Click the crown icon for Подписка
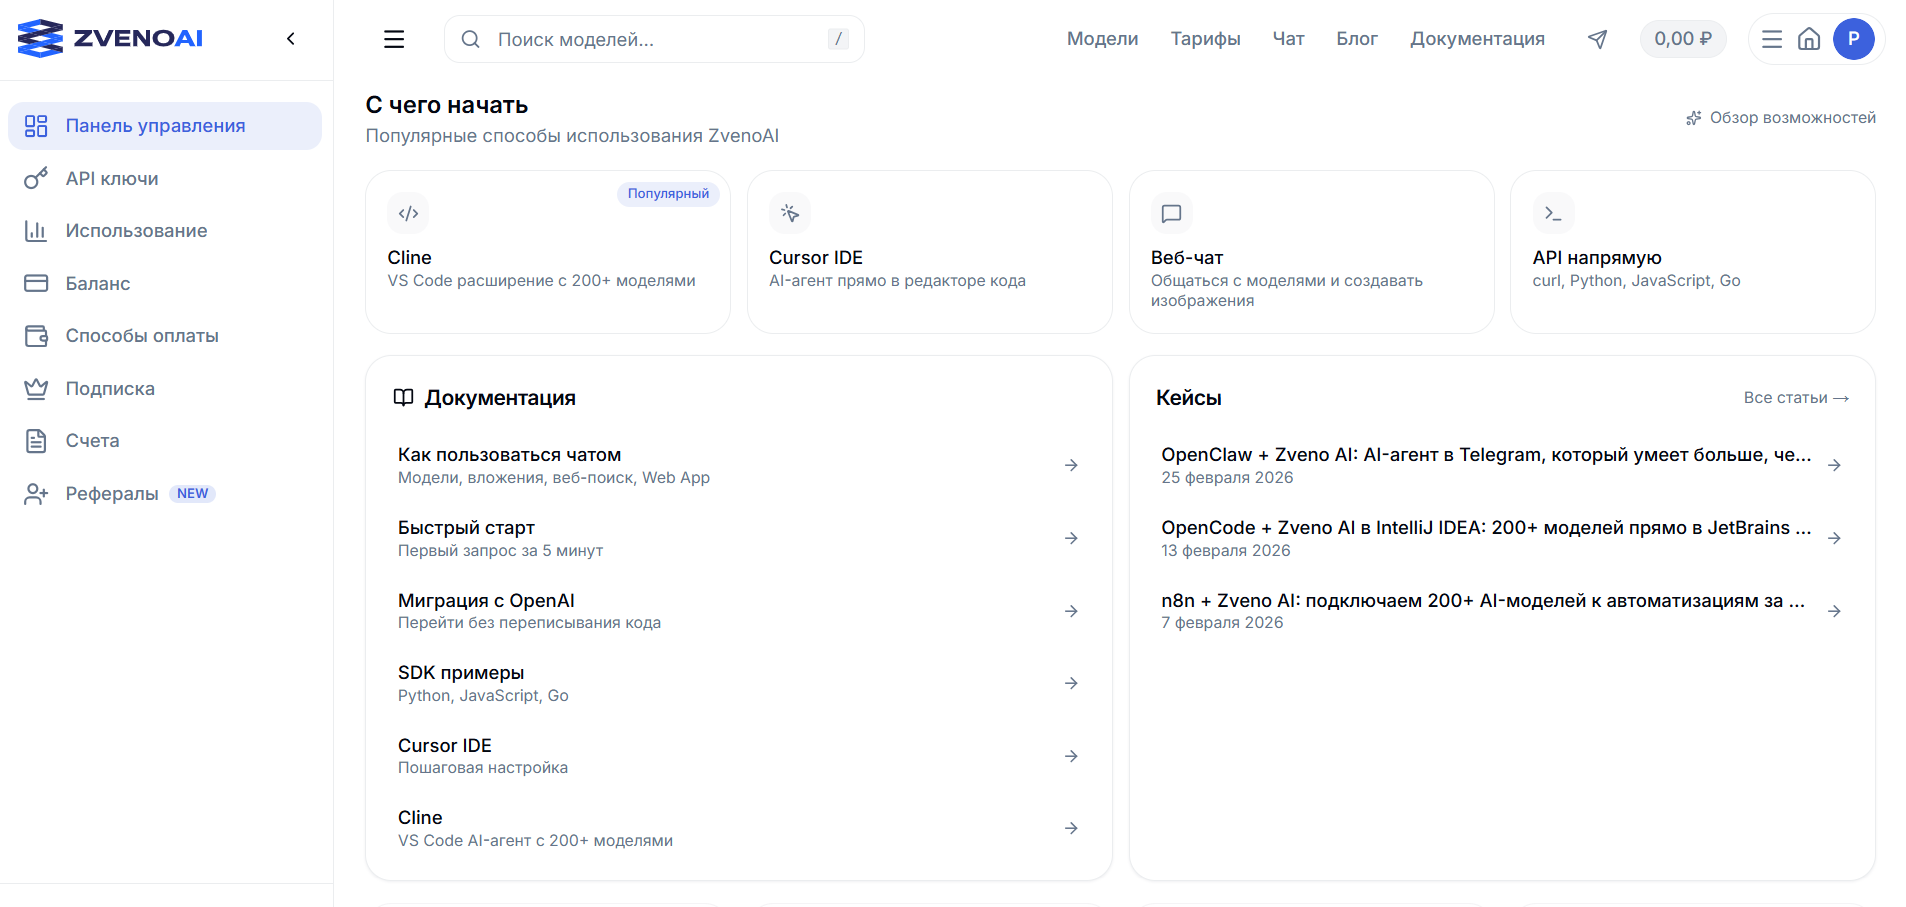Image resolution: width=1906 pixels, height=907 pixels. click(x=36, y=389)
